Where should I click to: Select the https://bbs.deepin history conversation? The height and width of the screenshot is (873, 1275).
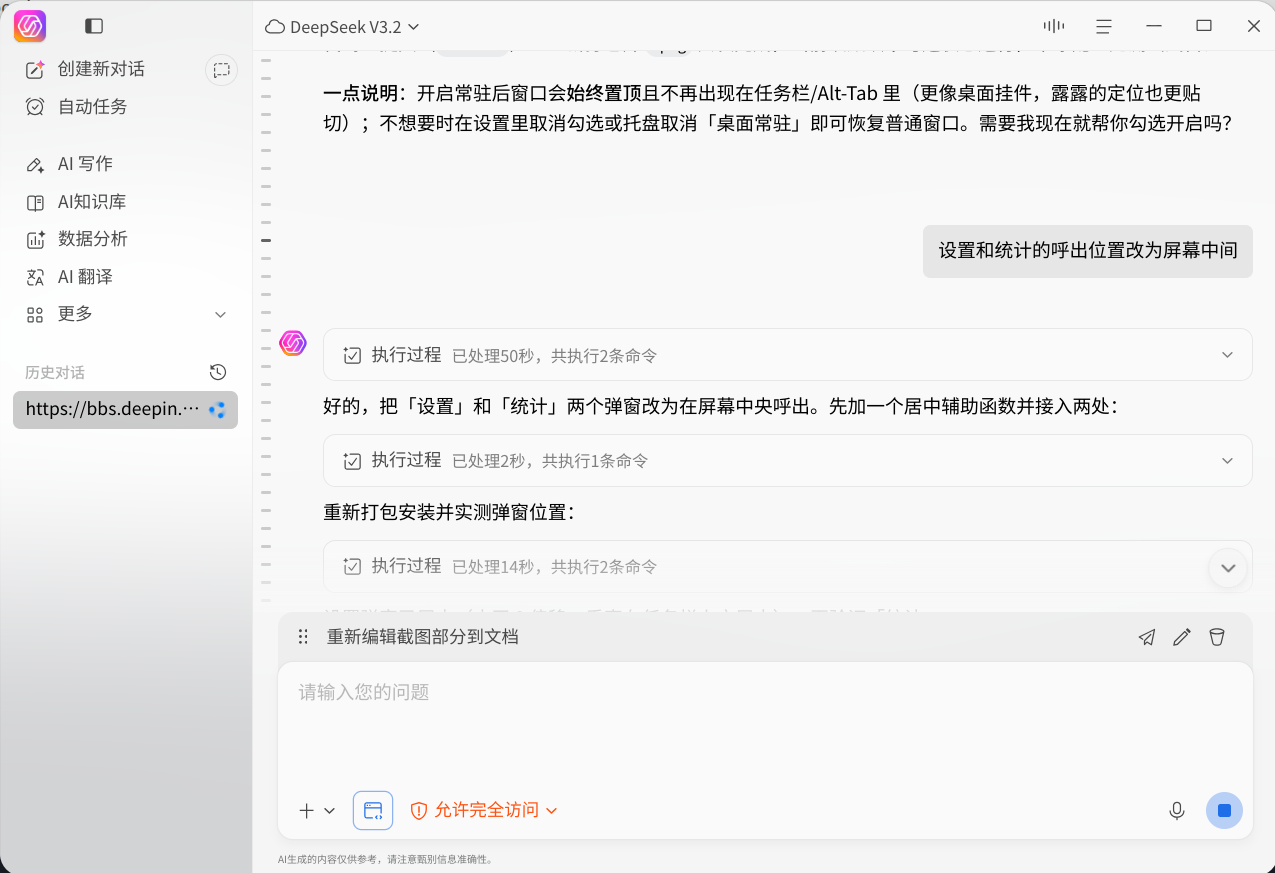tap(126, 410)
